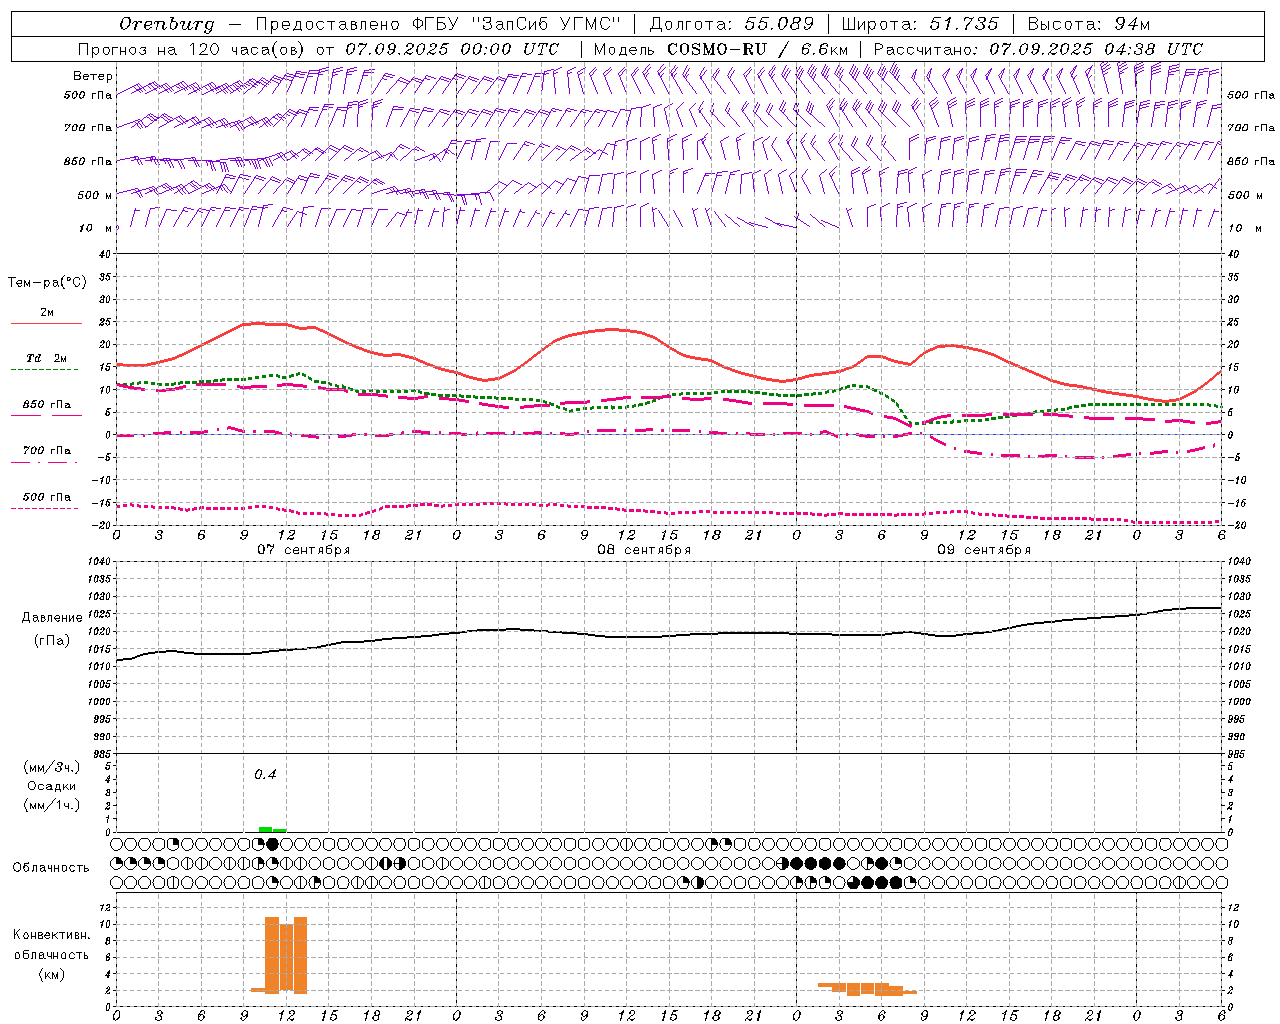Click the Orenburg station name in the header

pyautogui.click(x=167, y=24)
